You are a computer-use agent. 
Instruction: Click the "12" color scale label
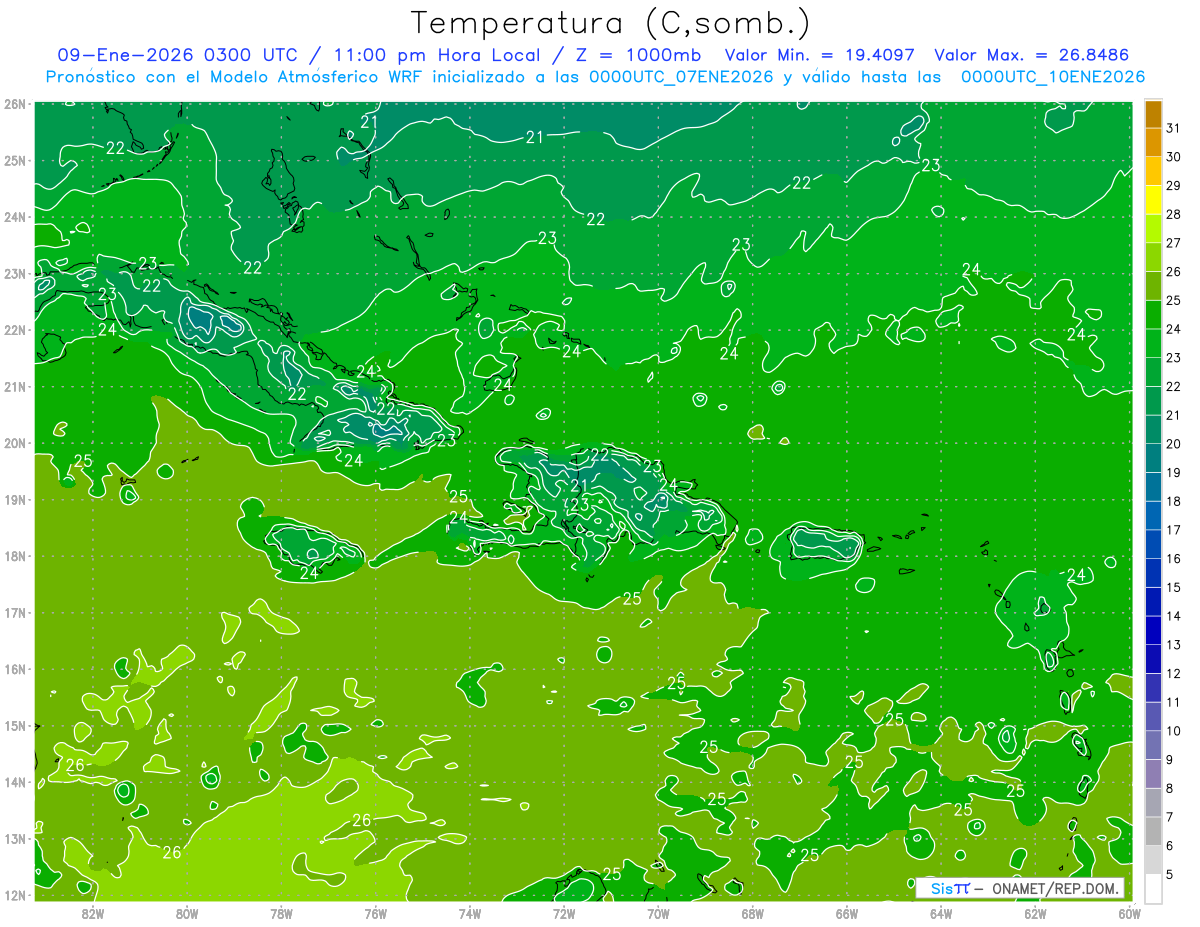[1173, 674]
